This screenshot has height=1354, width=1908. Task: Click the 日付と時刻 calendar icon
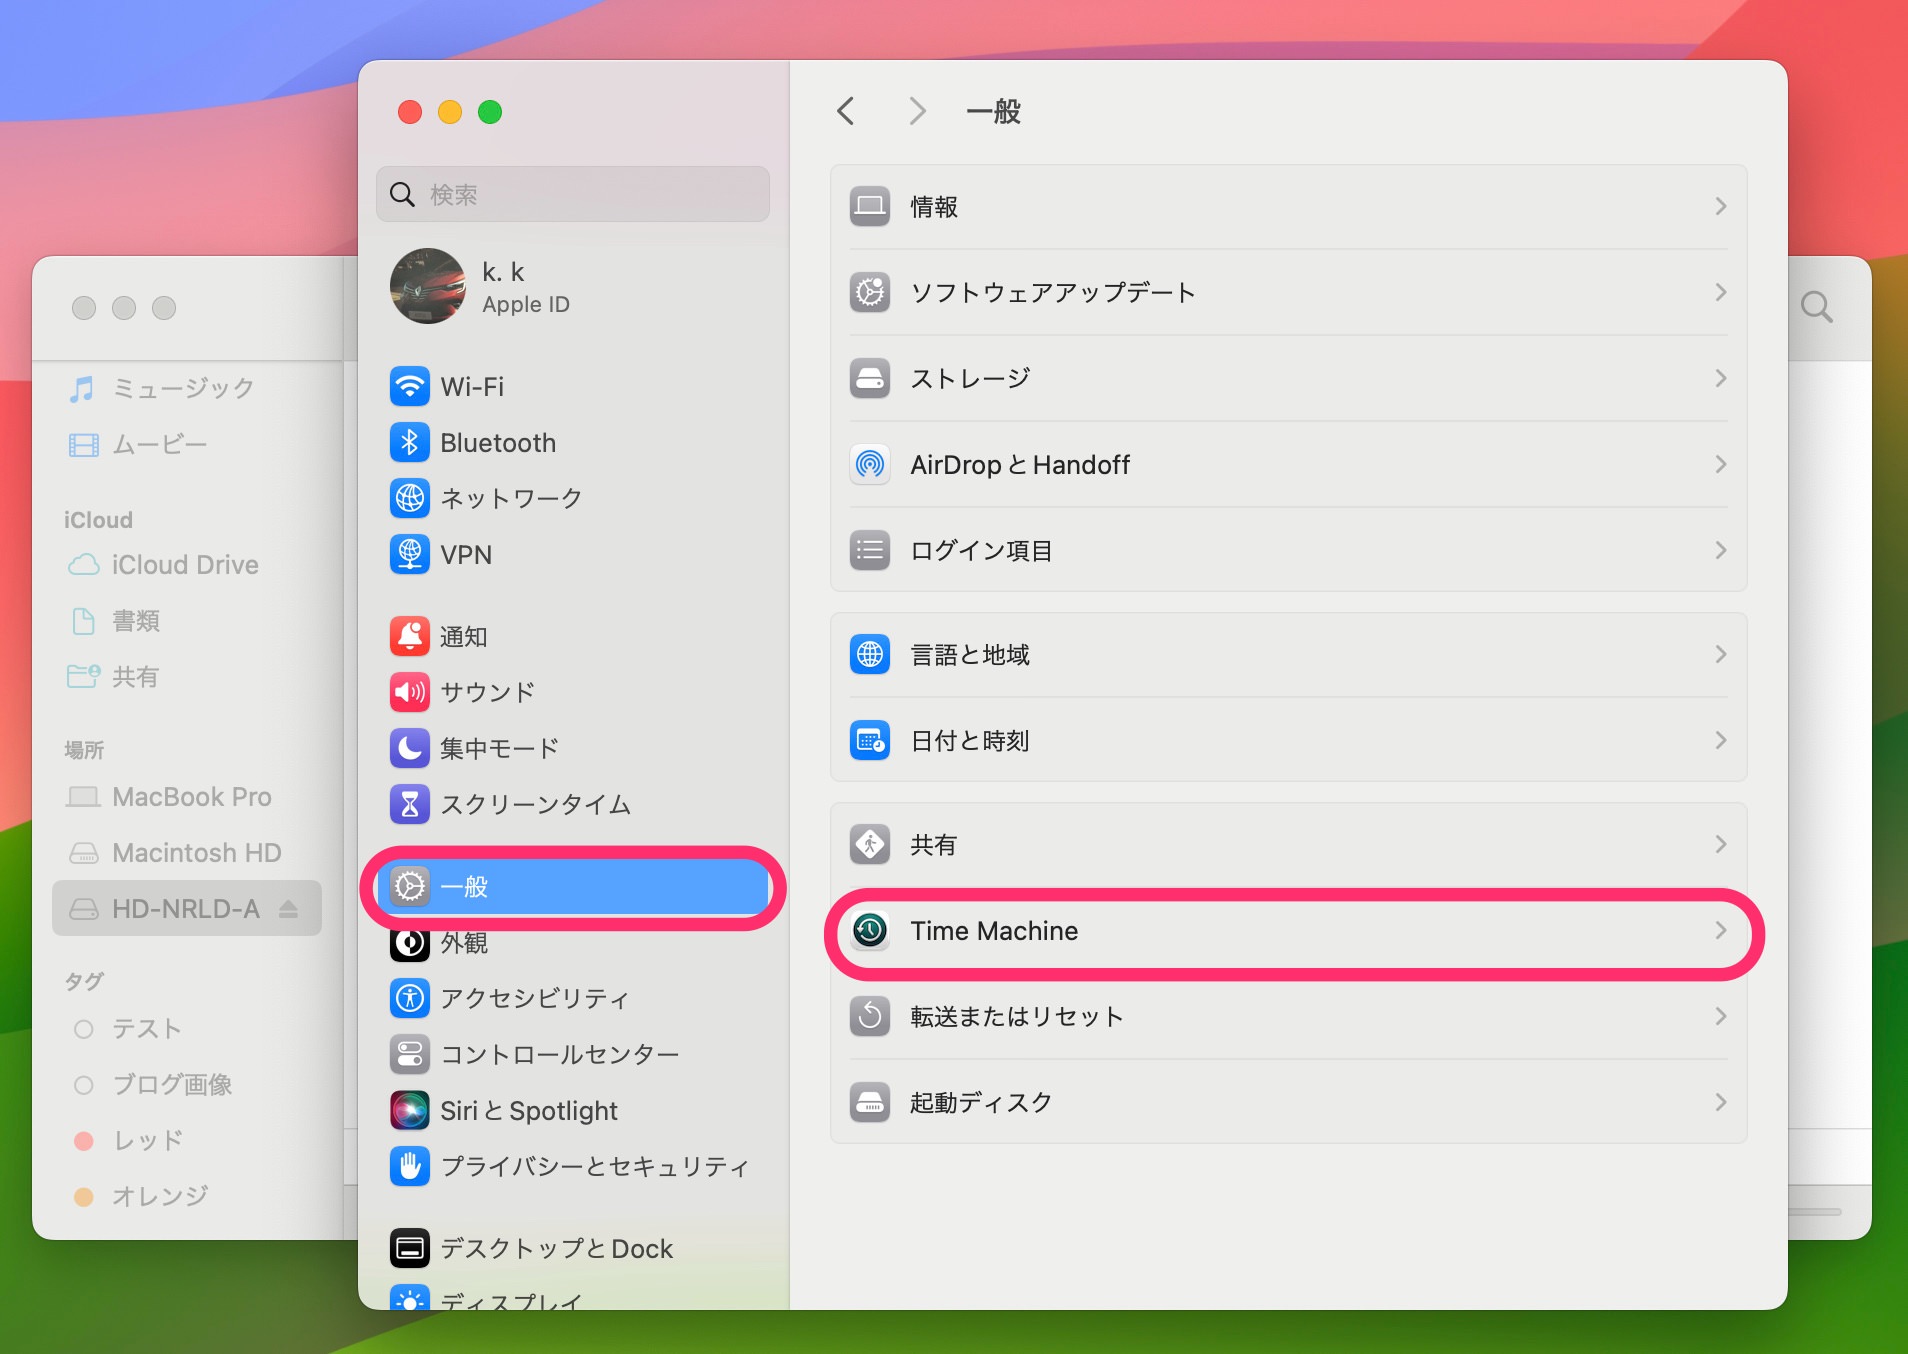point(870,740)
